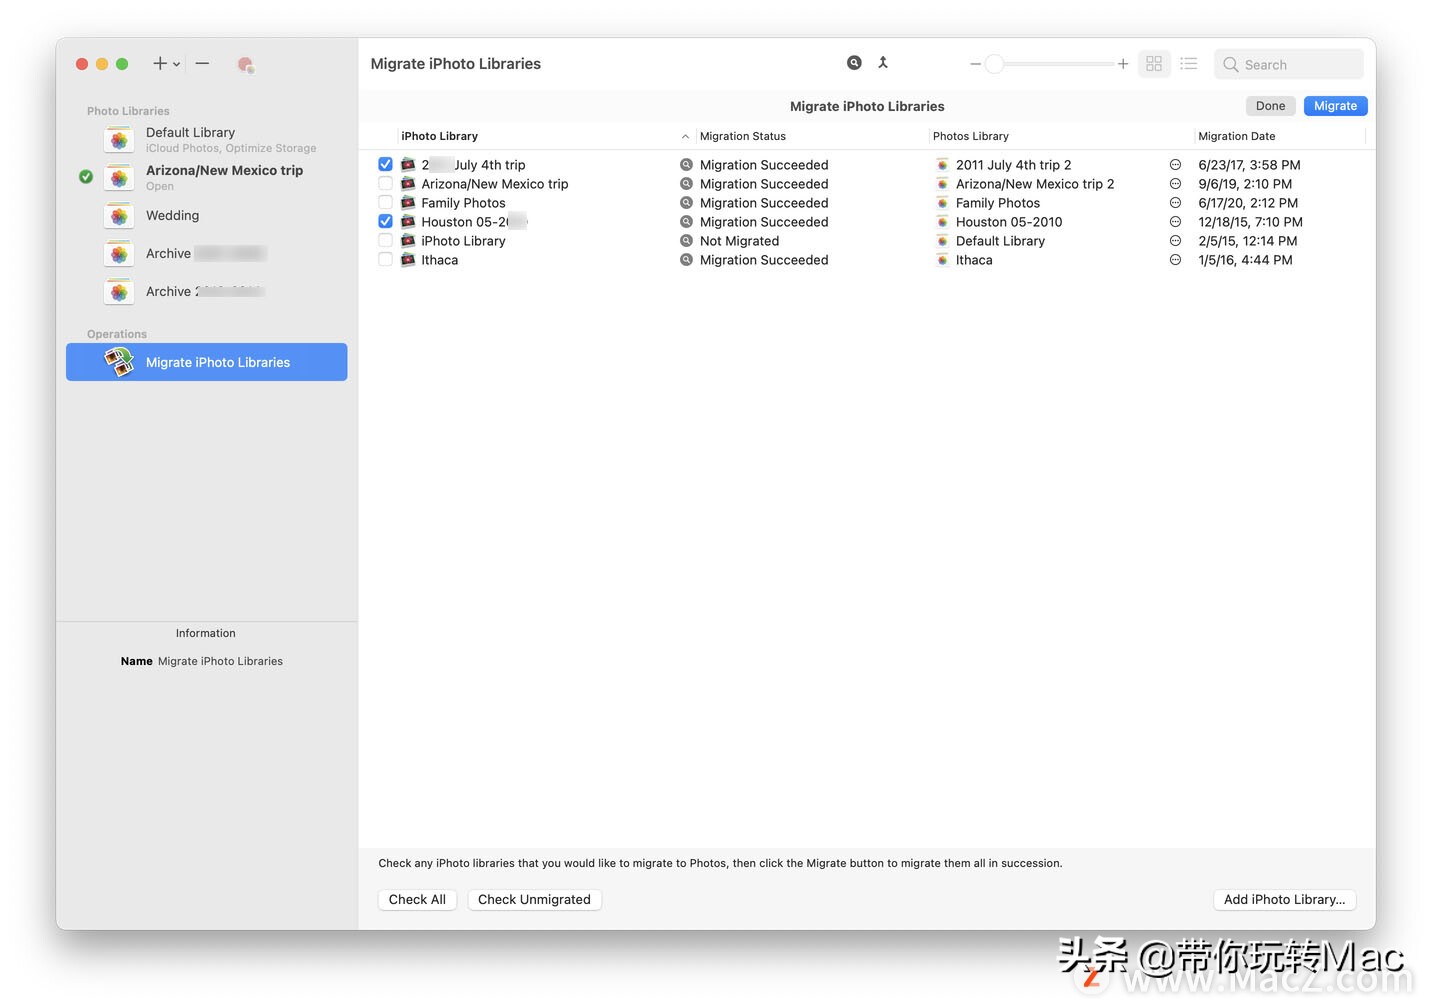Check the Ithaca checkbox

tap(385, 259)
